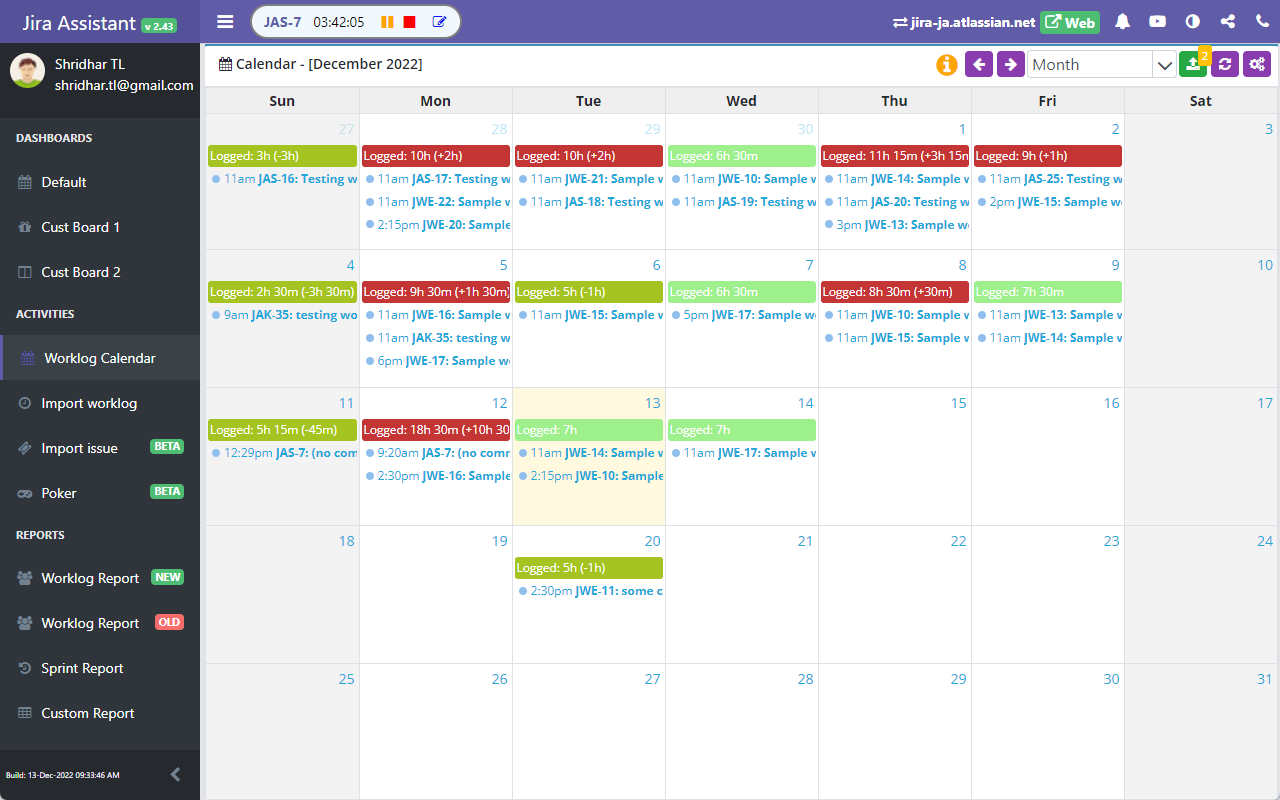Viewport: 1280px width, 800px height.
Task: Open Import worklog page
Action: pos(100,403)
